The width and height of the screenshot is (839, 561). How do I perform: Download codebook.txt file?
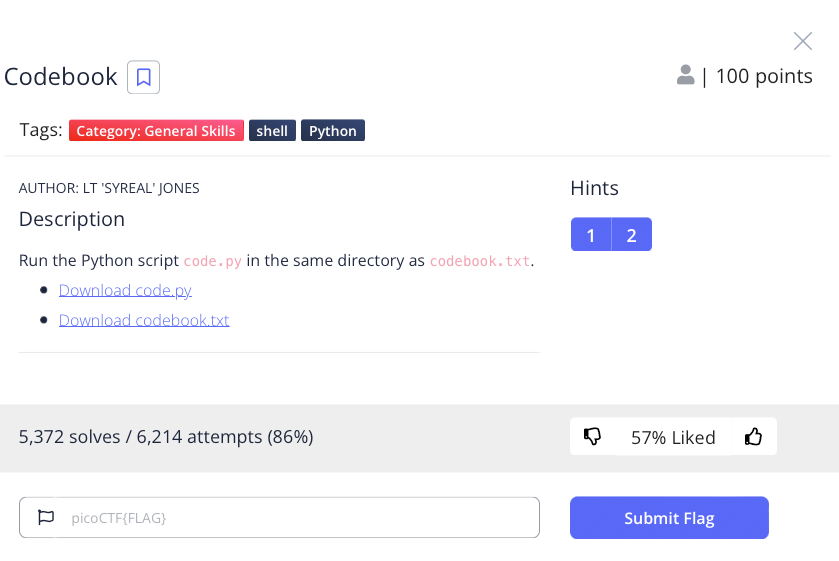[144, 320]
